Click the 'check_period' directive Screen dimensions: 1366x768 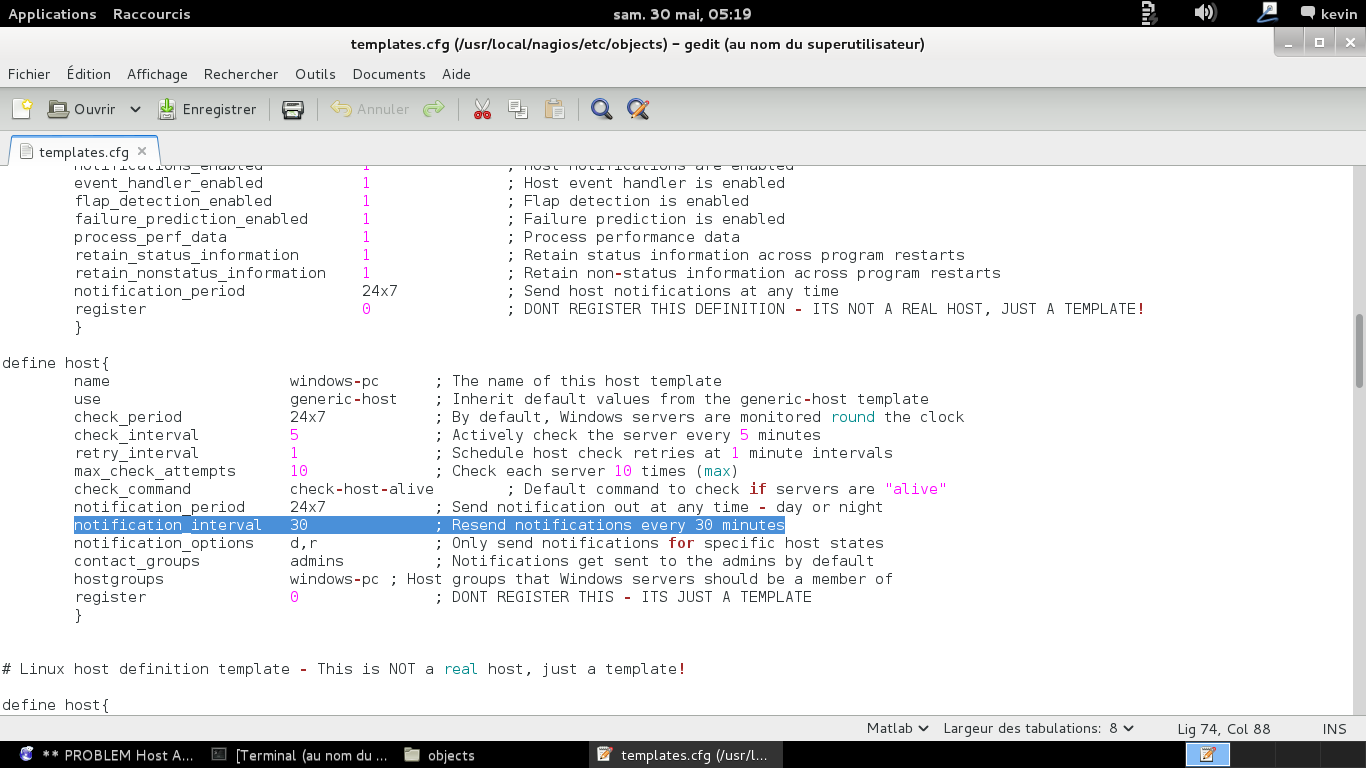[x=128, y=417]
